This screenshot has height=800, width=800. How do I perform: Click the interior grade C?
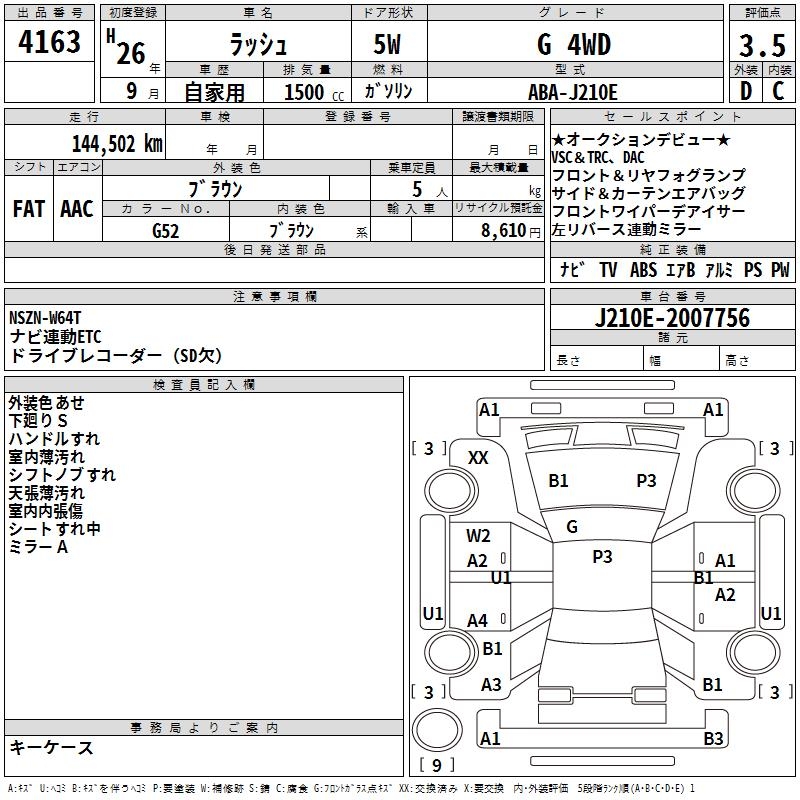tap(778, 91)
